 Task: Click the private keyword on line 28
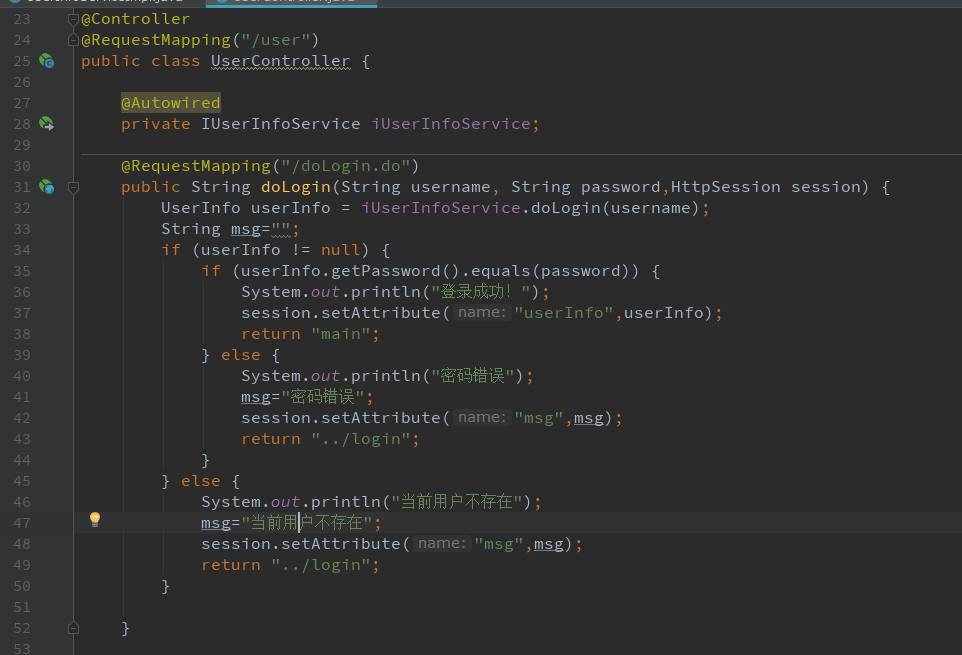click(x=156, y=124)
